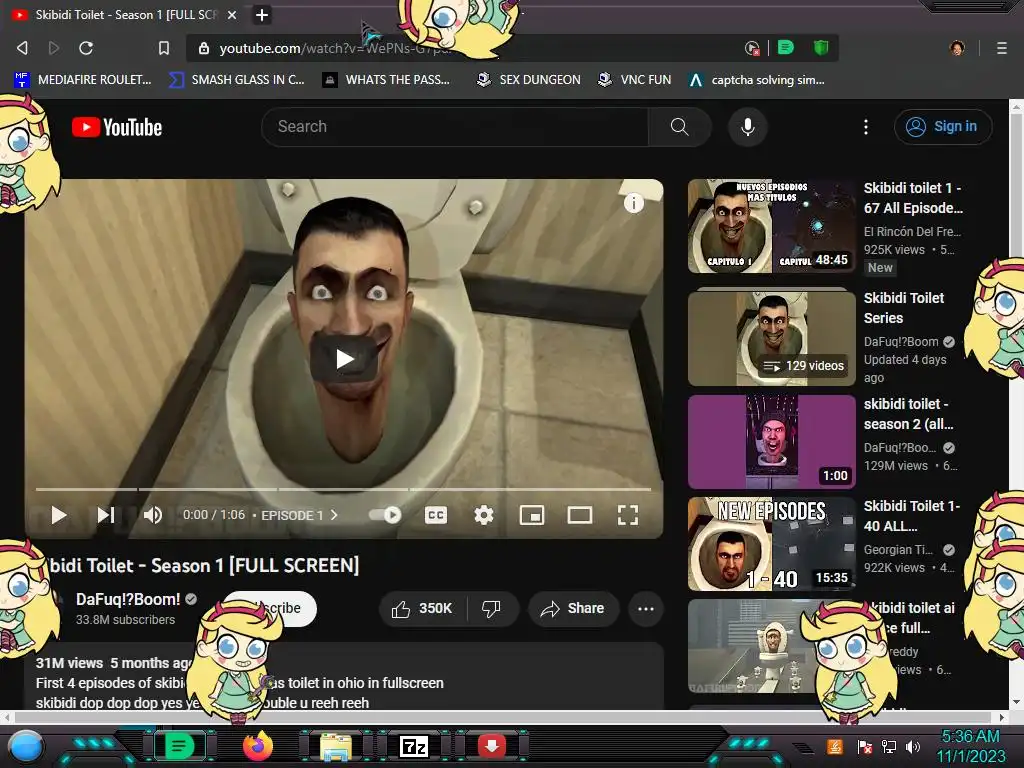Open more actions three-dot button under video
This screenshot has width=1024, height=768.
click(x=646, y=609)
